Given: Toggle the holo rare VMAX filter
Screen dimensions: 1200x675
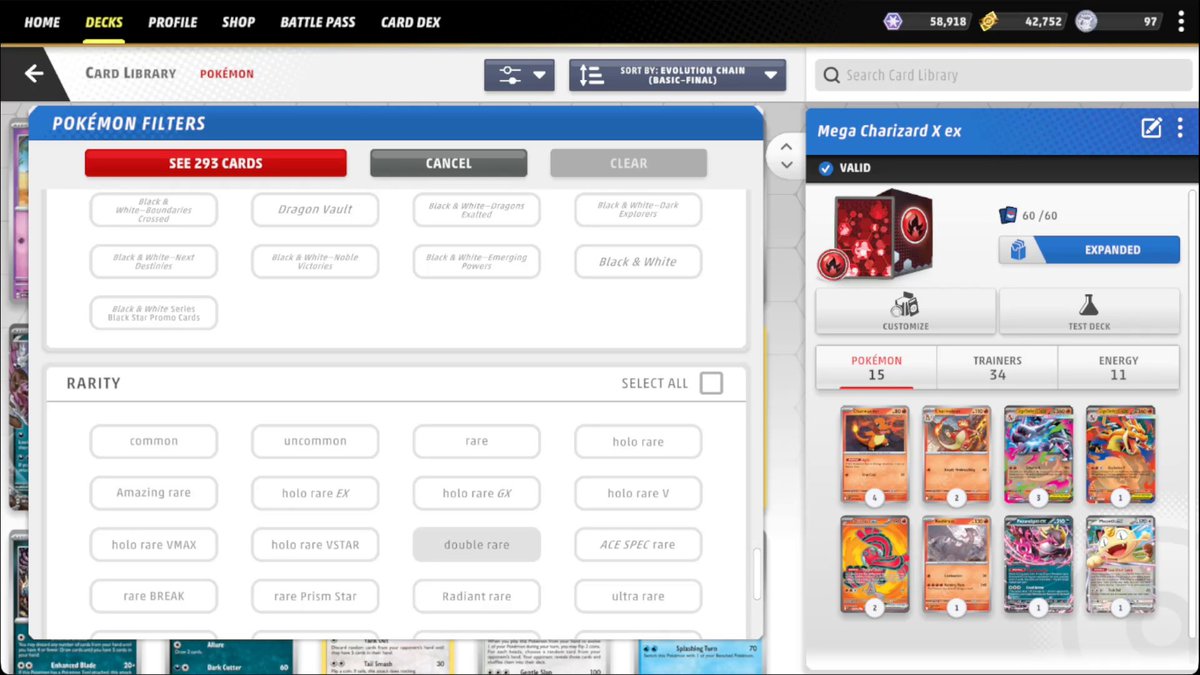Looking at the screenshot, I should (154, 545).
